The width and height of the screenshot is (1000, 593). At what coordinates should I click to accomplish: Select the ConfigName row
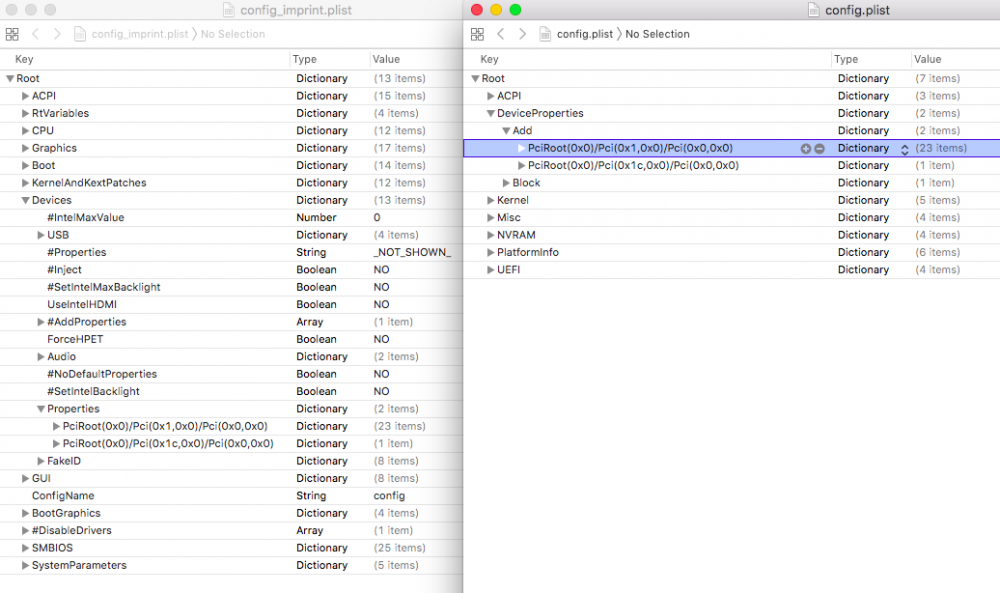coord(231,495)
